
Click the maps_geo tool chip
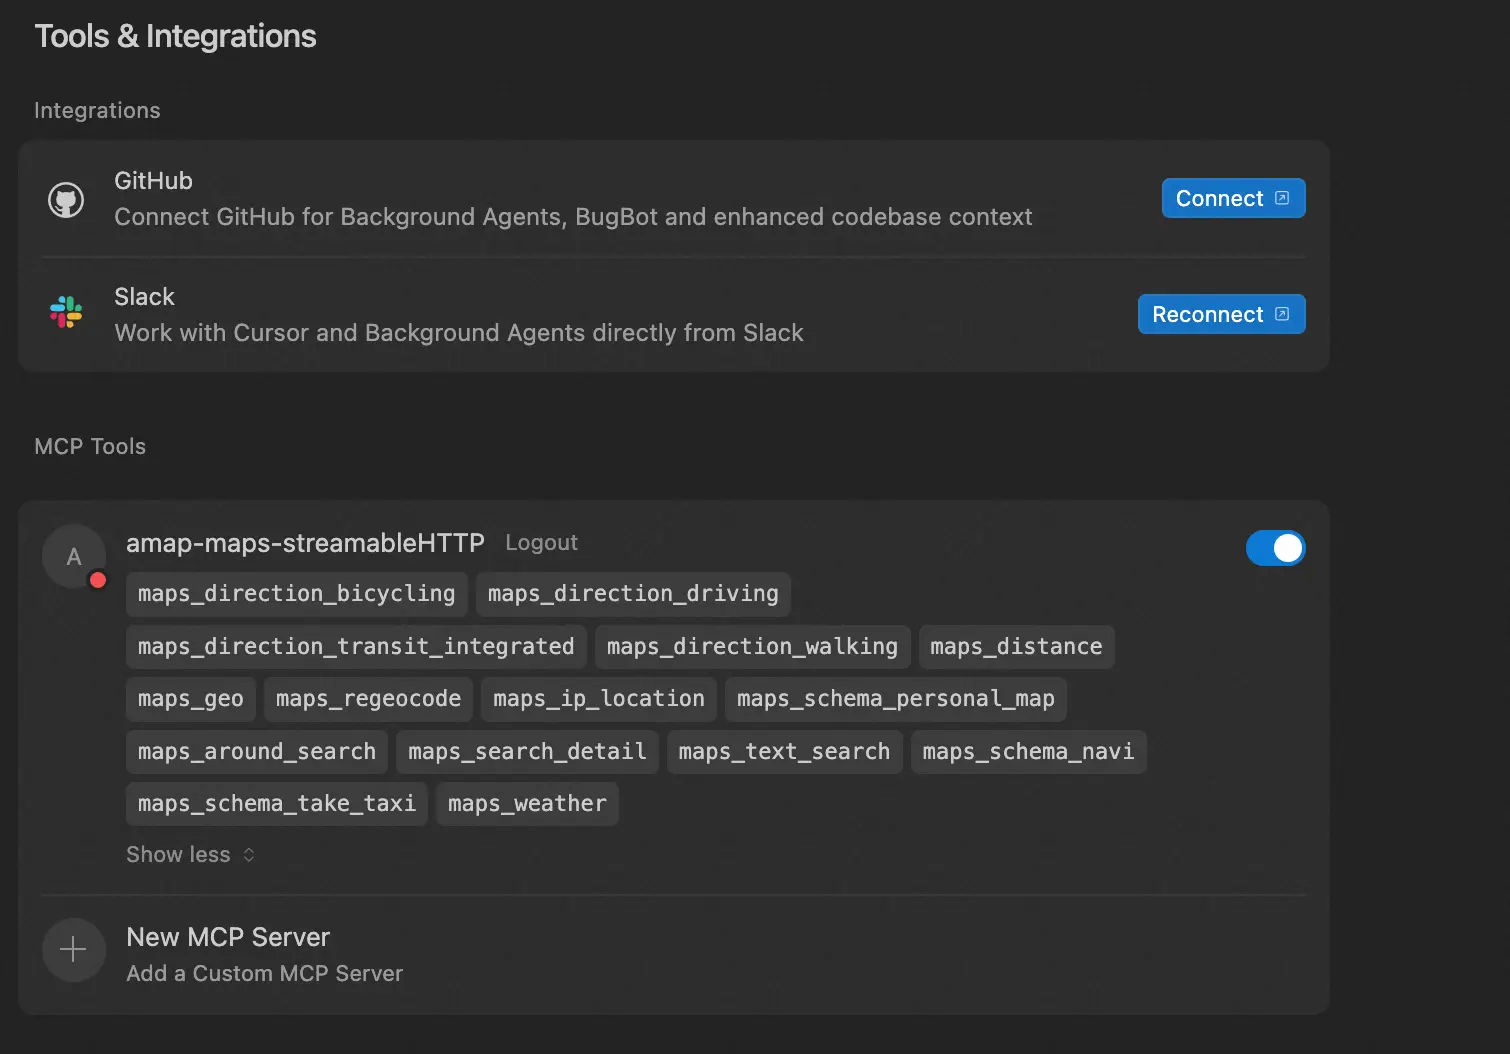[191, 699]
